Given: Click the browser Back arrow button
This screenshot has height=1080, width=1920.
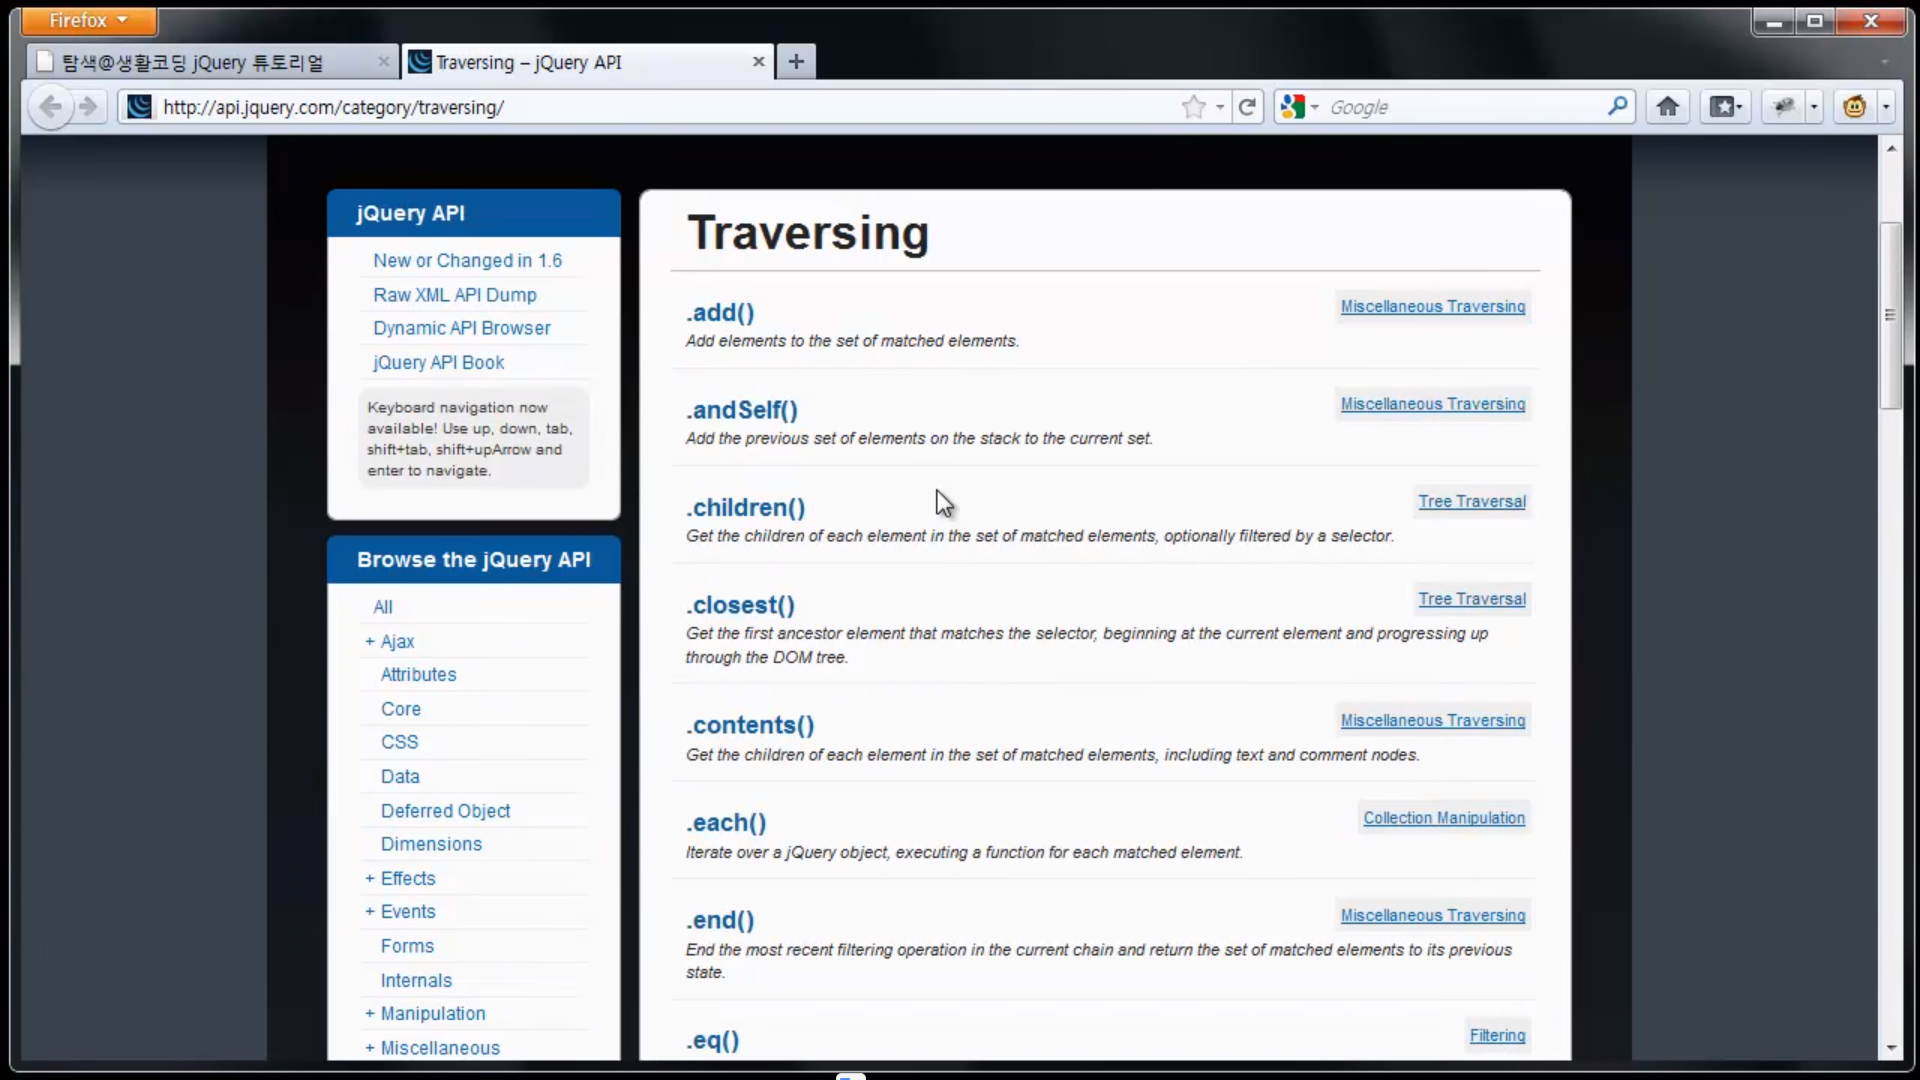Looking at the screenshot, I should point(49,107).
